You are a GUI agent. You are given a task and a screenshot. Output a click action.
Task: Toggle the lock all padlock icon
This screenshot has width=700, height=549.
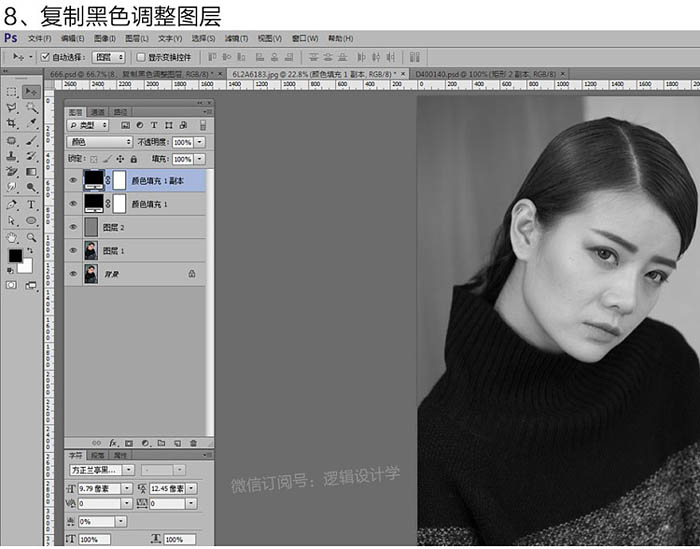point(133,159)
